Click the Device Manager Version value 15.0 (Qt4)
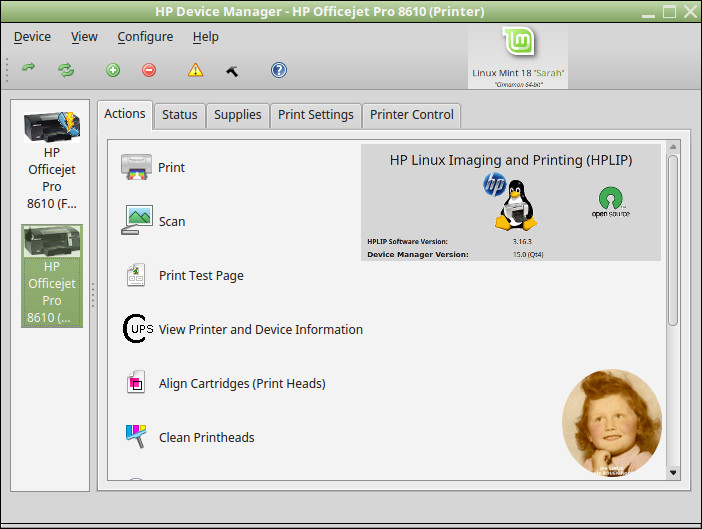 tap(528, 255)
